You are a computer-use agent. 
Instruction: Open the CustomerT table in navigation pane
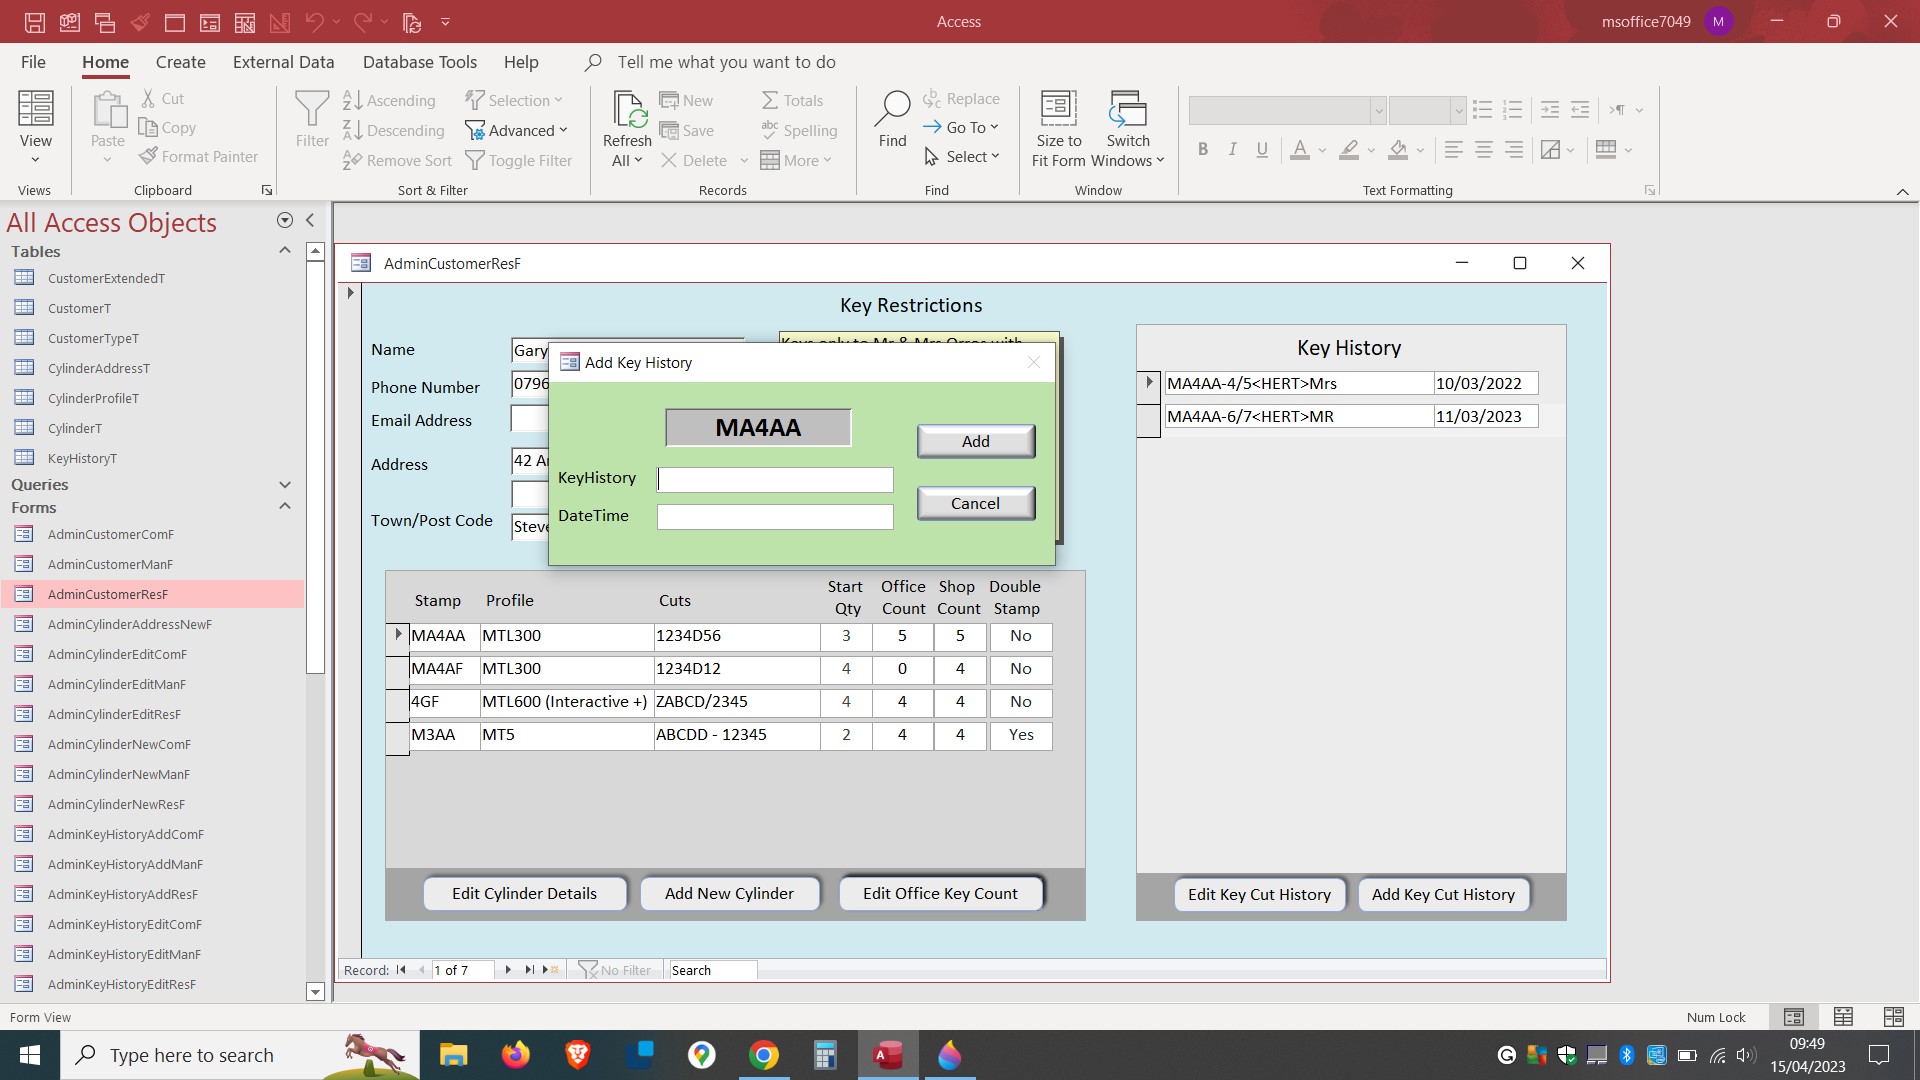pyautogui.click(x=79, y=308)
